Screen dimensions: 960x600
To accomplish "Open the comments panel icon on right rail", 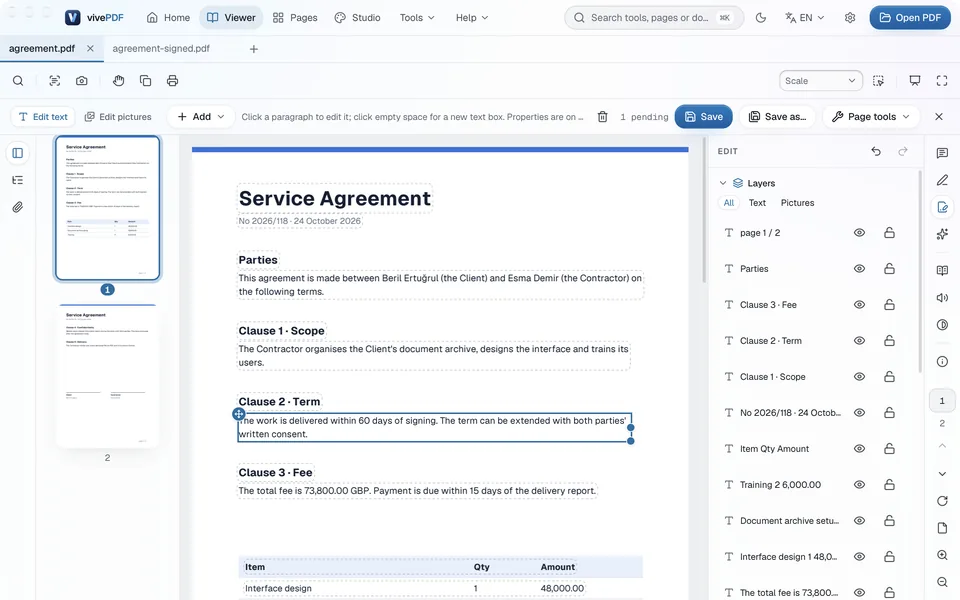I will (942, 153).
